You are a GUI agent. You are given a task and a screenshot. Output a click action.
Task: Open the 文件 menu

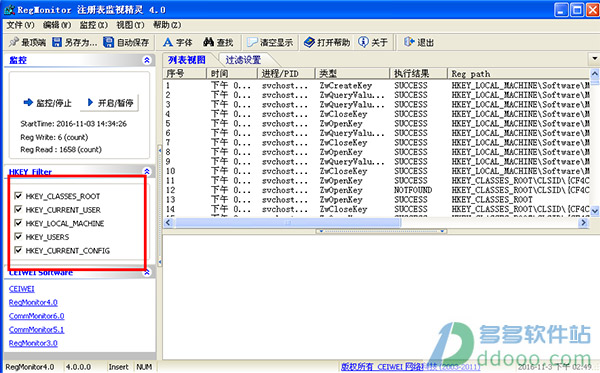click(20, 25)
